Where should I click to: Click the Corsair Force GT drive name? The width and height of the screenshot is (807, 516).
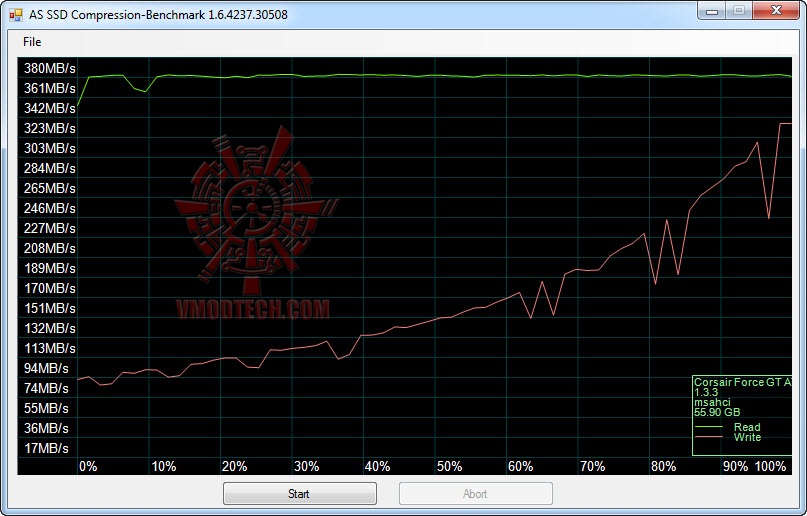[x=742, y=382]
